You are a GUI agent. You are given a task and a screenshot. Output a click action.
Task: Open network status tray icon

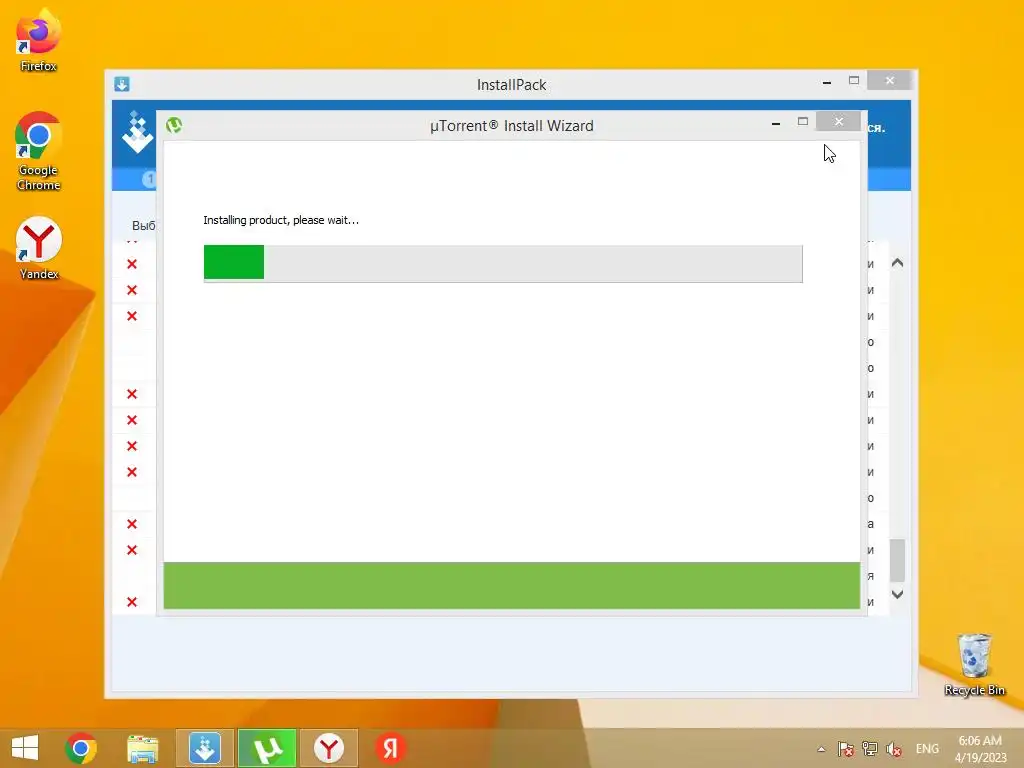[870, 749]
